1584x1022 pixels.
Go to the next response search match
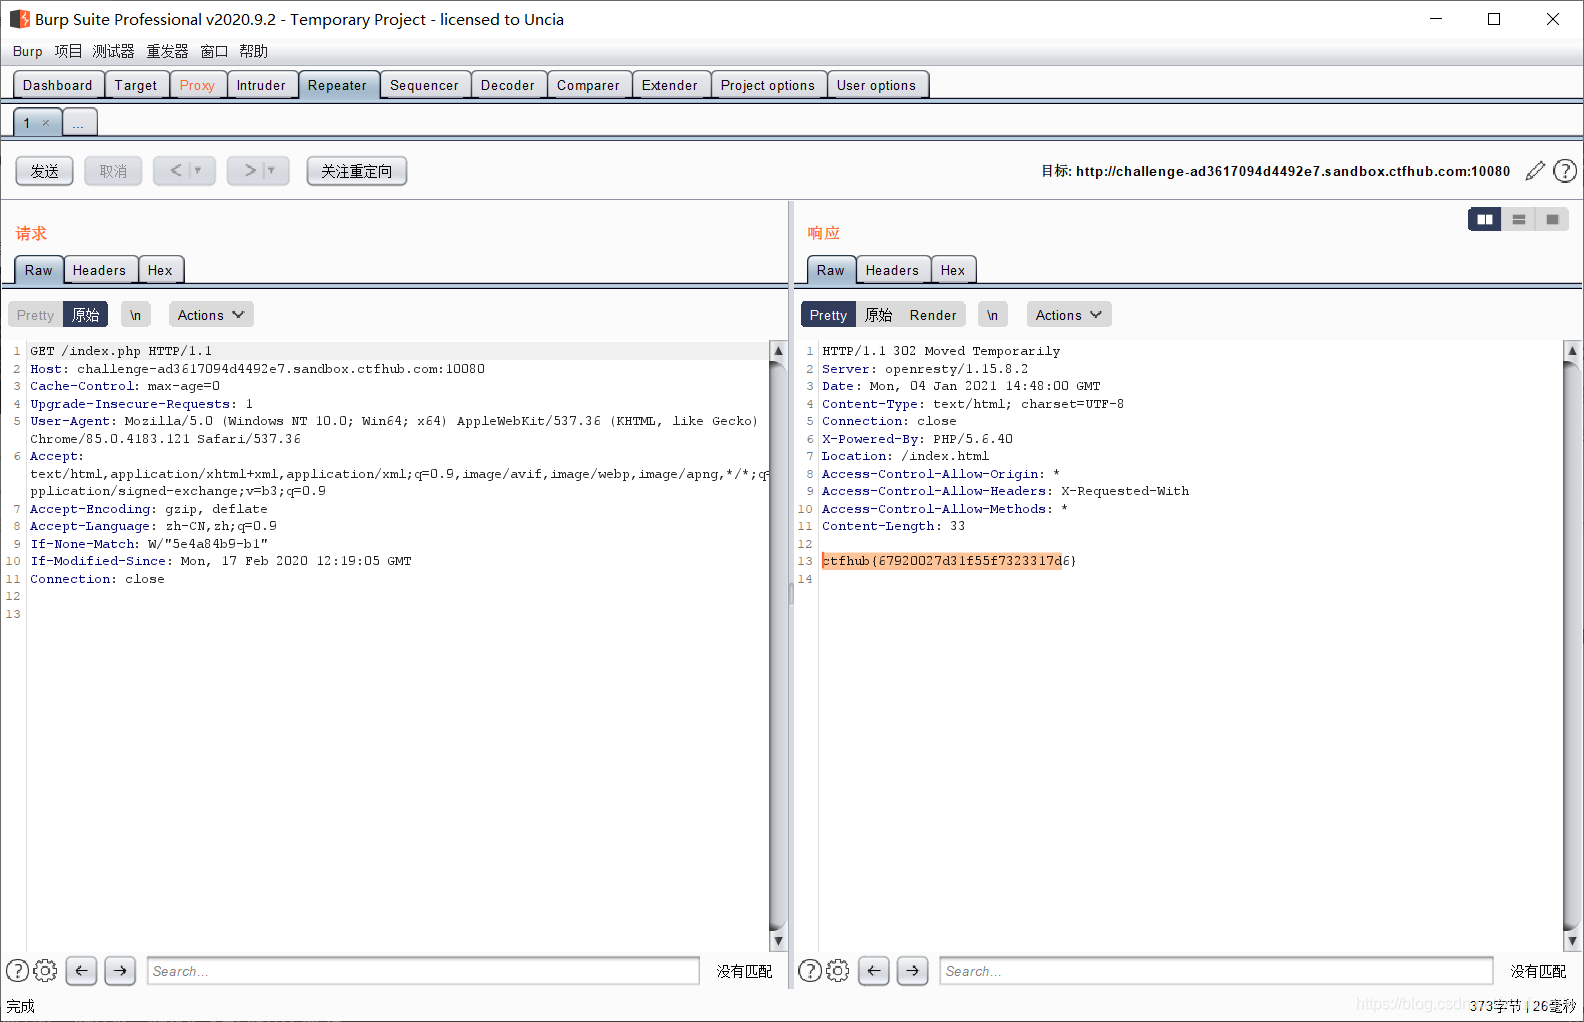[913, 970]
